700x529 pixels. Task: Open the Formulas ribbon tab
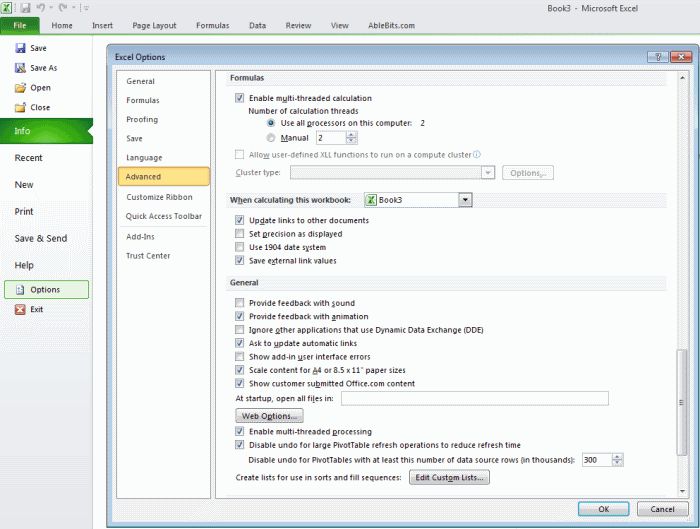click(212, 25)
